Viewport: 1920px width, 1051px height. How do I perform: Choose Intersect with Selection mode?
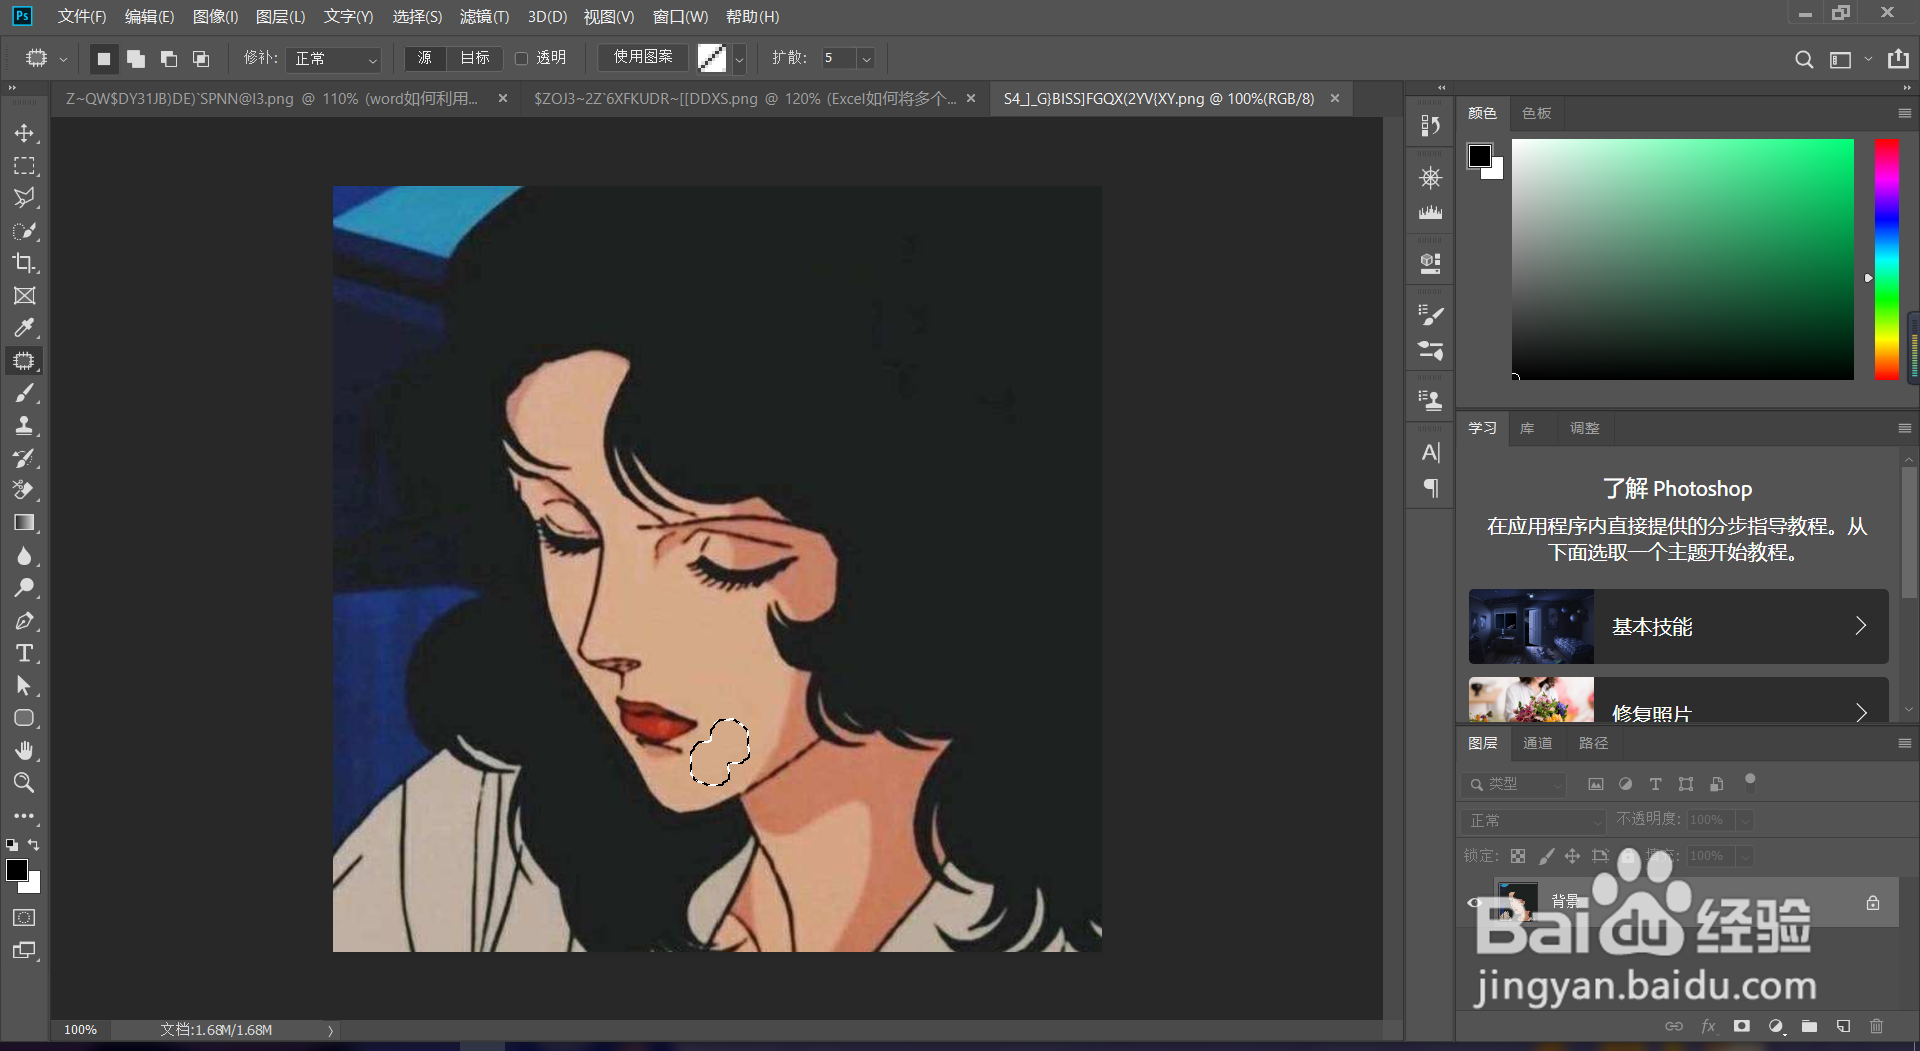(x=201, y=59)
